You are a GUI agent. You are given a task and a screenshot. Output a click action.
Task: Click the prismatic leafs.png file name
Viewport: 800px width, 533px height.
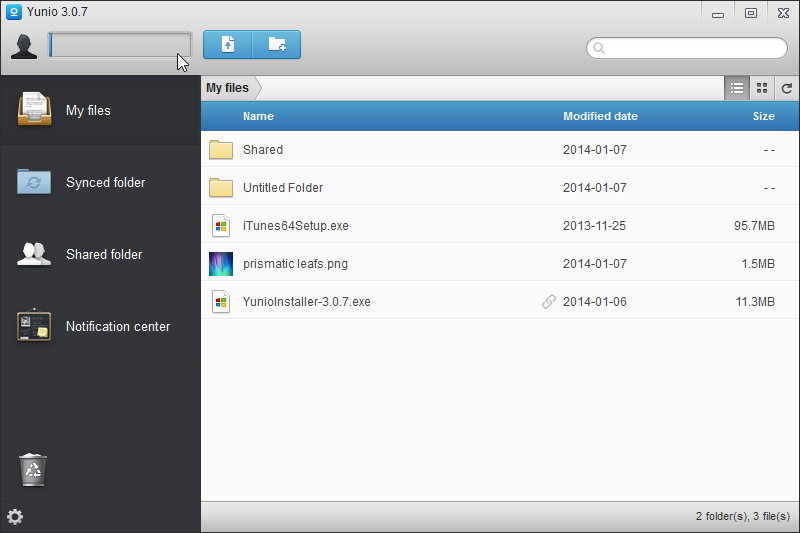(295, 264)
